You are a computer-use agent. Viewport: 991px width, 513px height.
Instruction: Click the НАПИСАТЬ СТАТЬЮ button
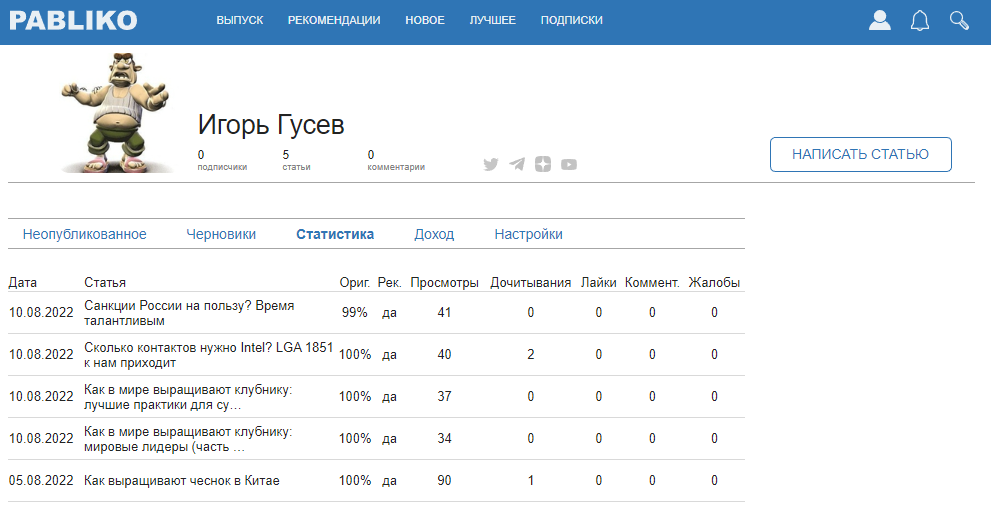click(860, 154)
